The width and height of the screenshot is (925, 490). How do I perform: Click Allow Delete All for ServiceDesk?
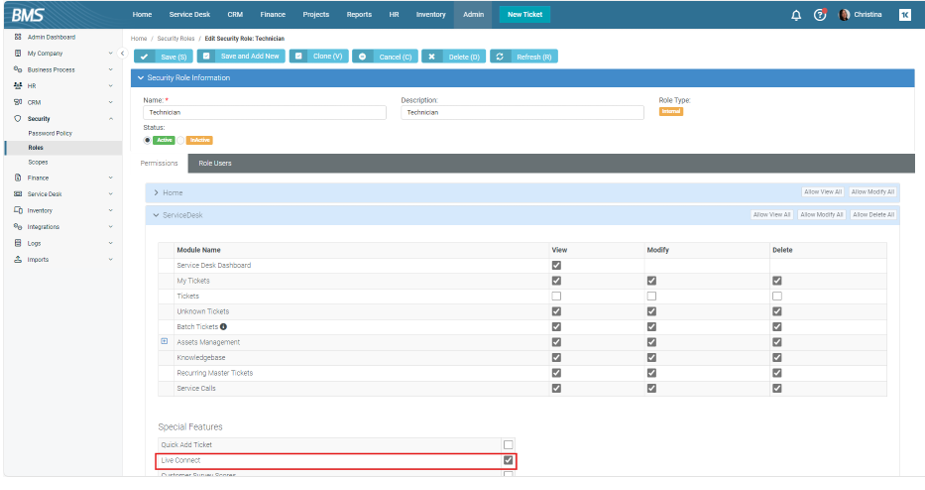873,215
